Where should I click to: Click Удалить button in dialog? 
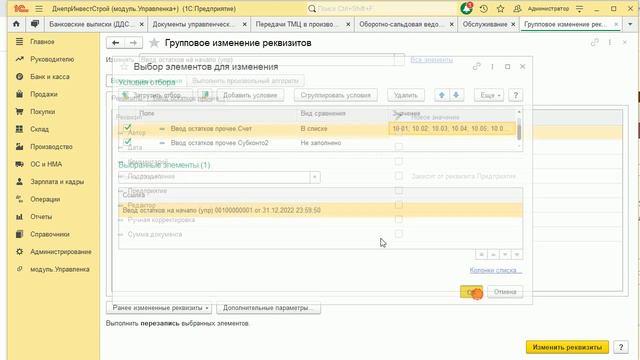406,95
